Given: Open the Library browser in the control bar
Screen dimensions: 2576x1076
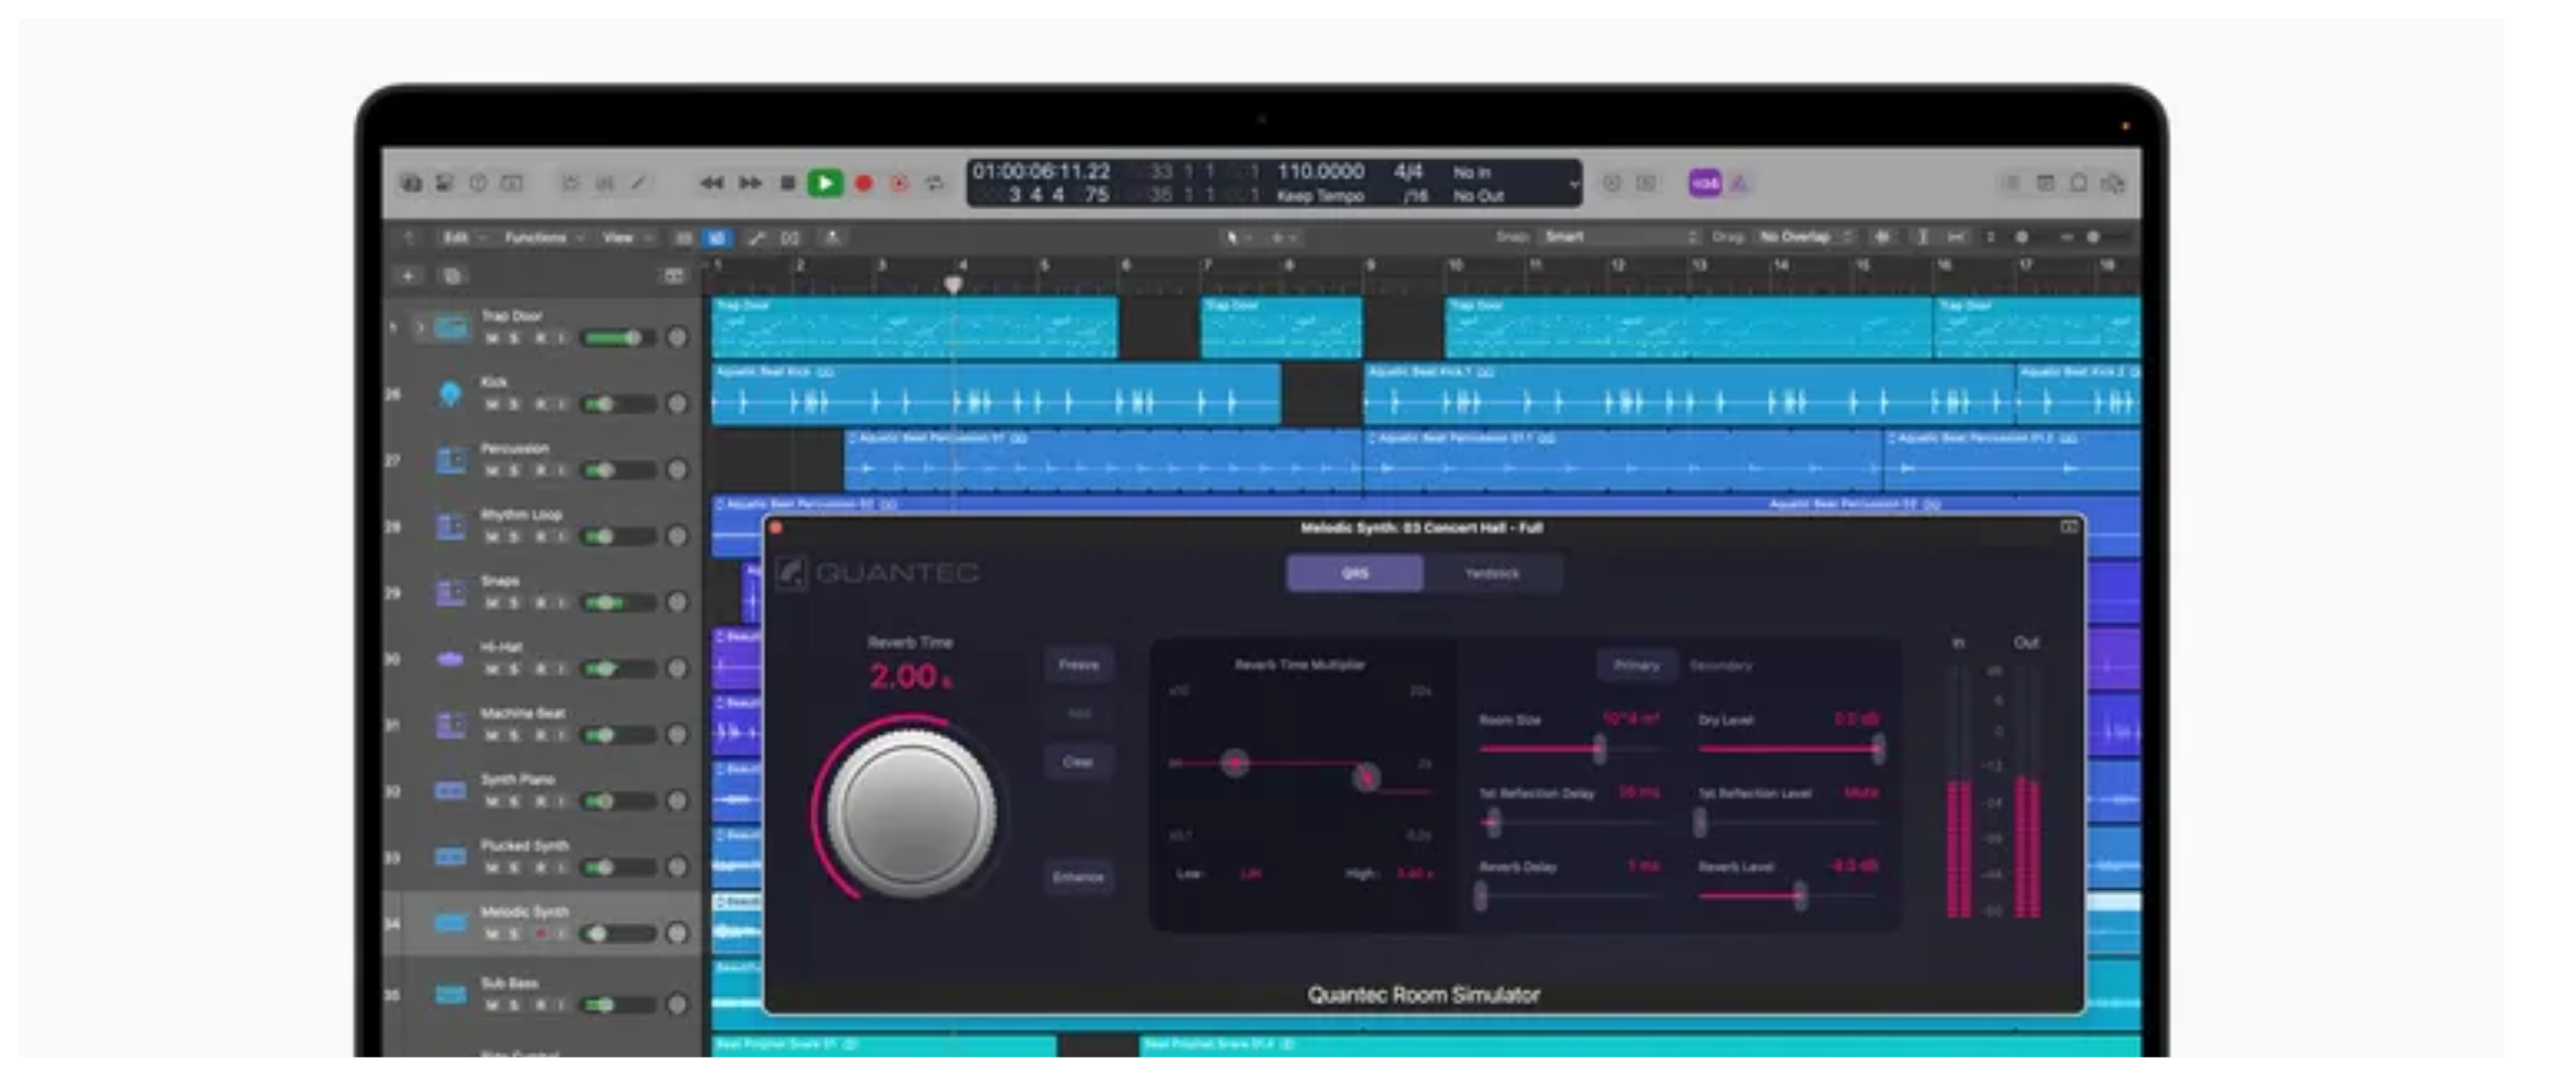Looking at the screenshot, I should point(411,183).
